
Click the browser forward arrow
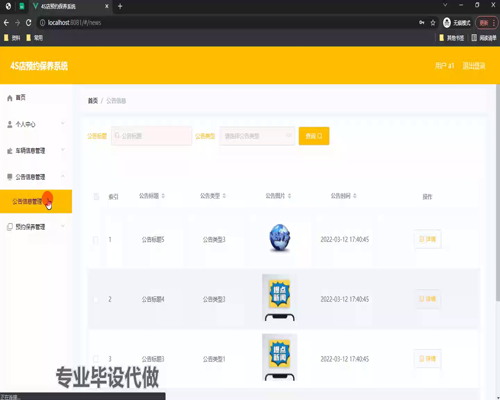[x=17, y=23]
